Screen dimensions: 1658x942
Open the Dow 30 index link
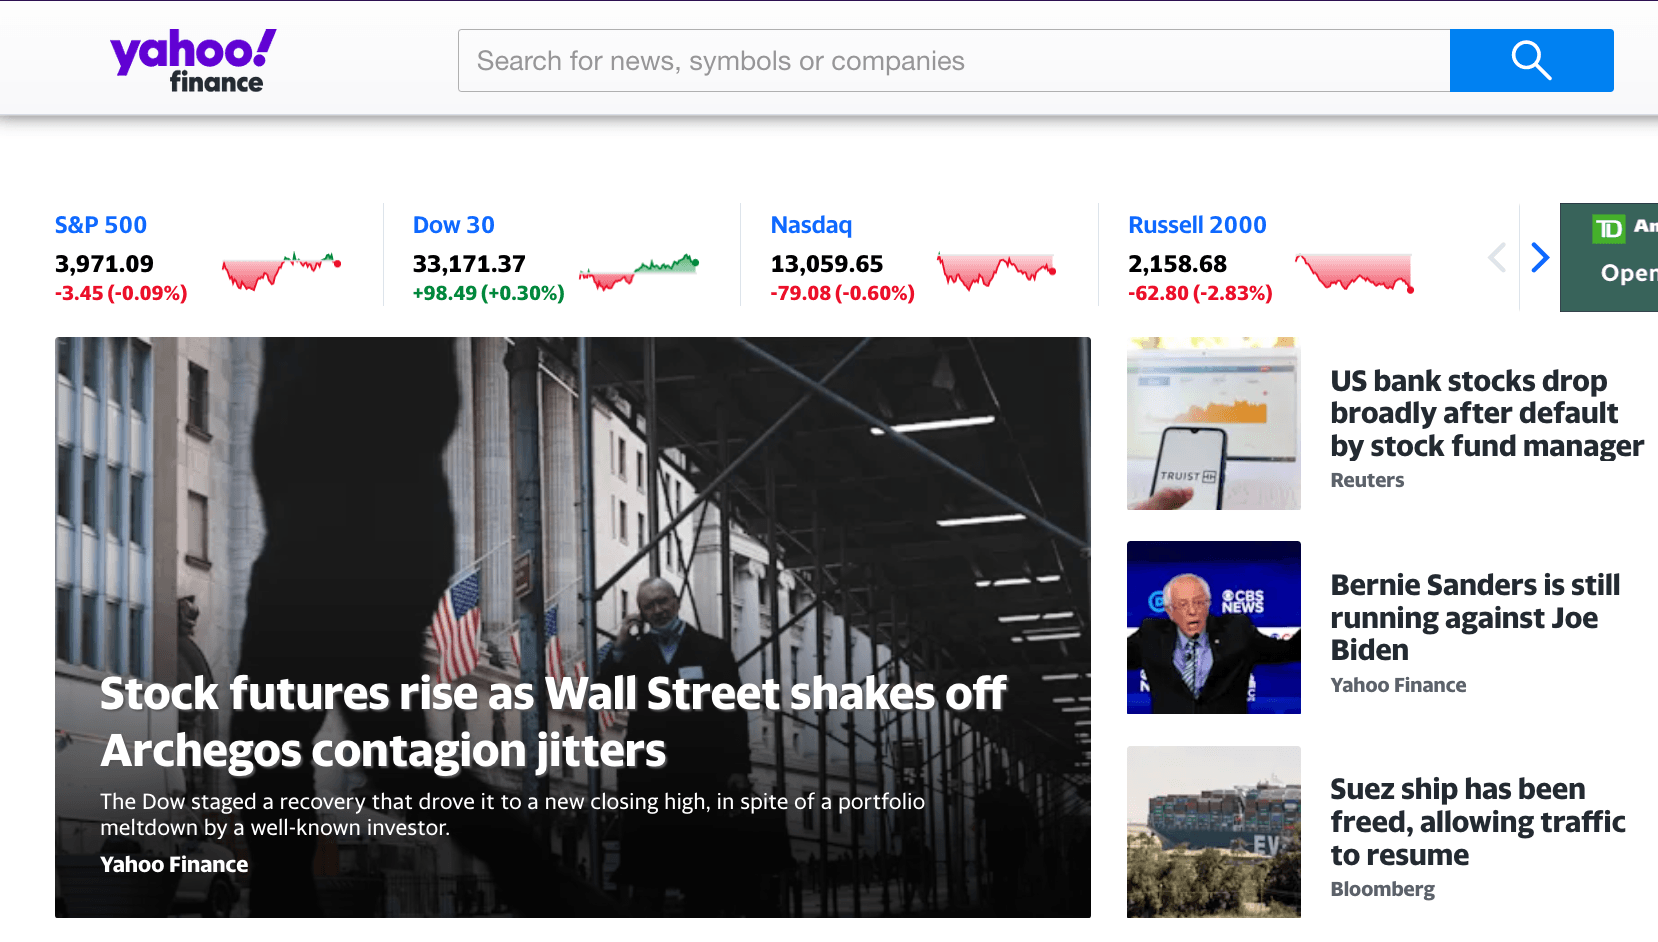pos(454,225)
